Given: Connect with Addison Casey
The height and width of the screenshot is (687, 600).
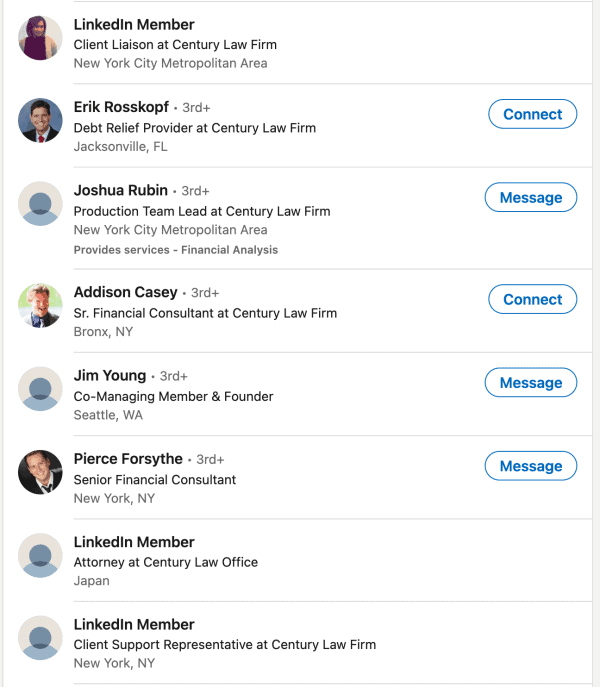Looking at the screenshot, I should pos(532,299).
